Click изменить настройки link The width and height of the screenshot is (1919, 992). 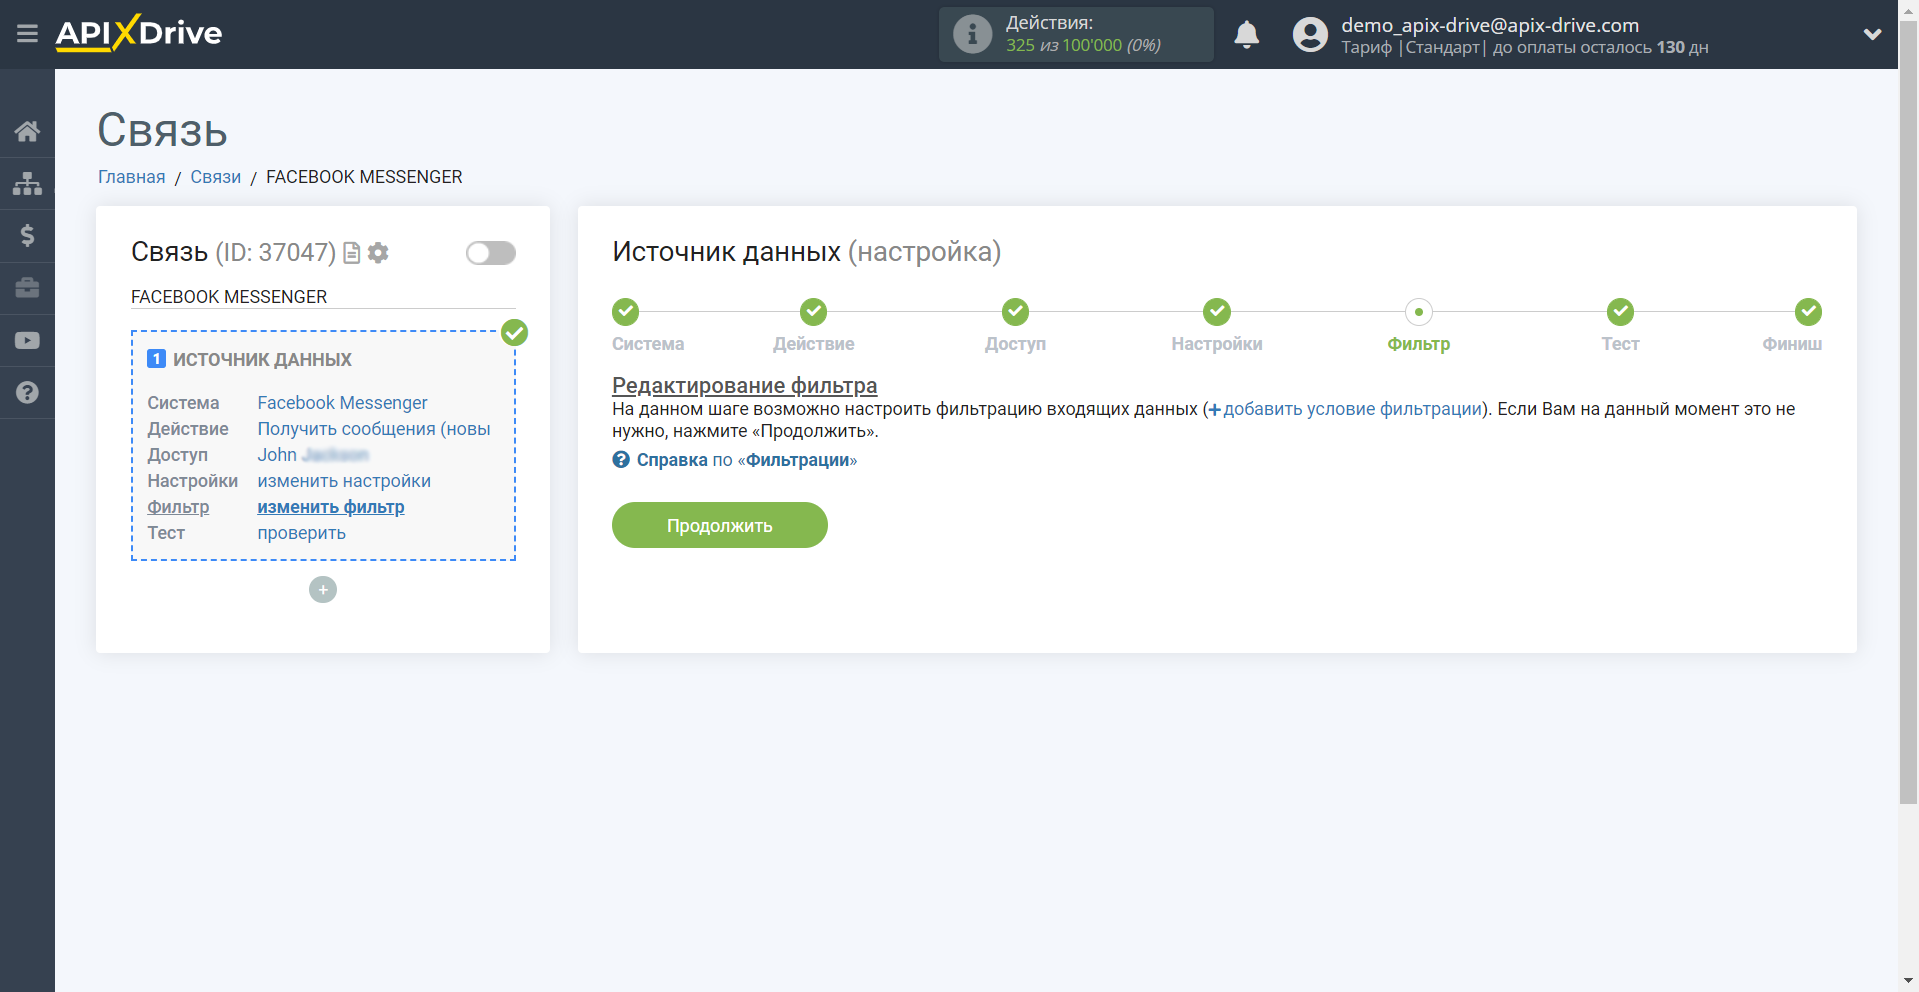click(x=344, y=481)
